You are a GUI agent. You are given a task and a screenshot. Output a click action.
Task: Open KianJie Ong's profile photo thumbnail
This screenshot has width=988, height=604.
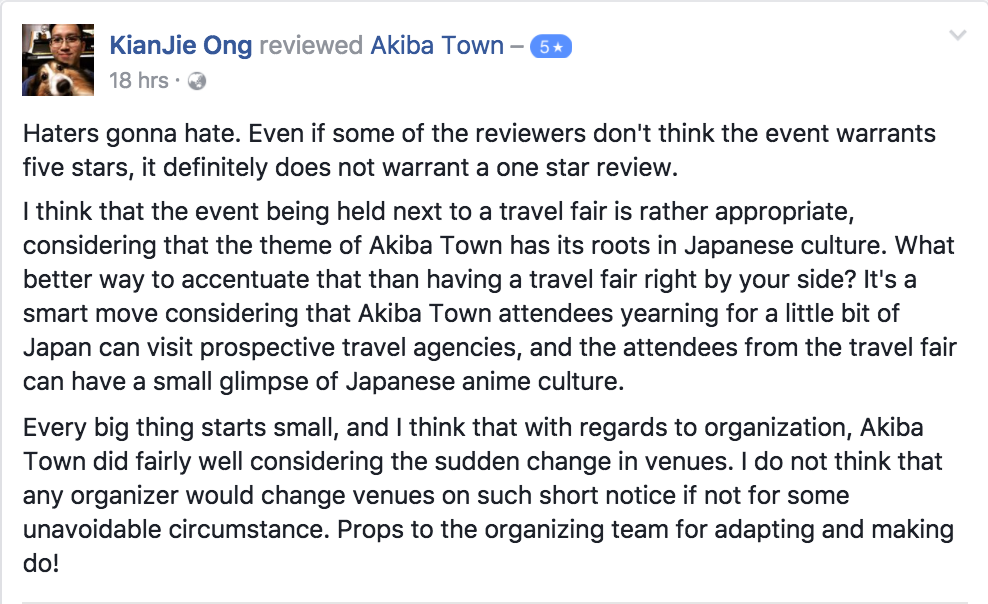point(58,60)
